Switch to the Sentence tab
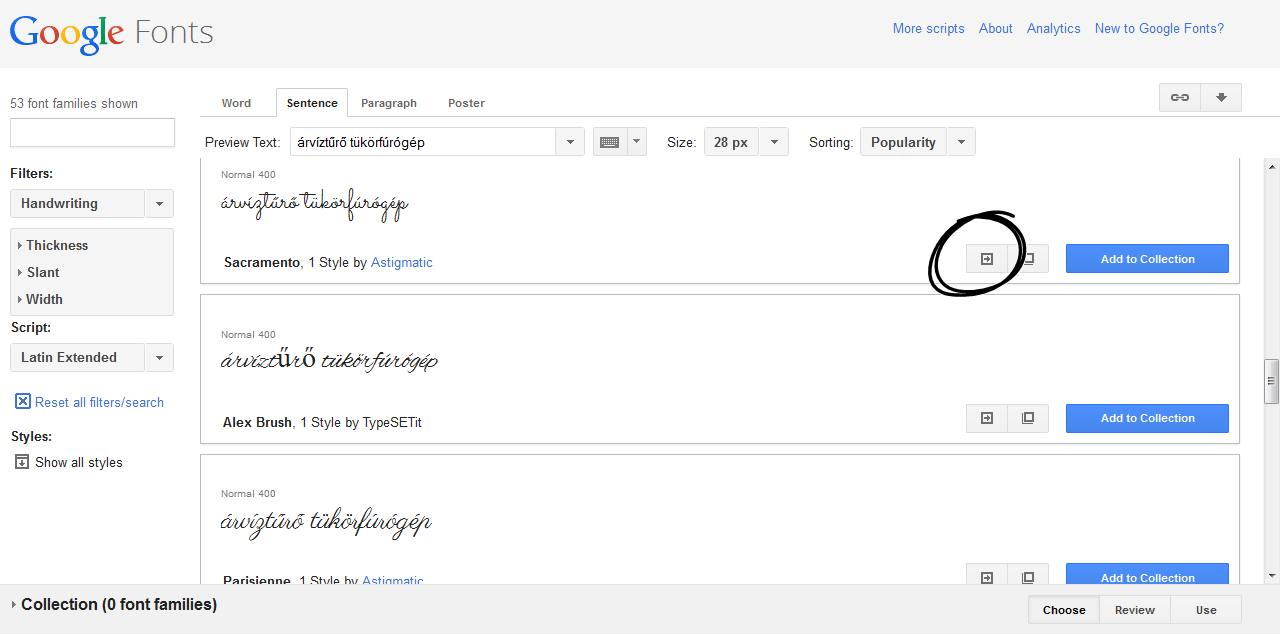This screenshot has height=634, width=1280. coord(312,103)
